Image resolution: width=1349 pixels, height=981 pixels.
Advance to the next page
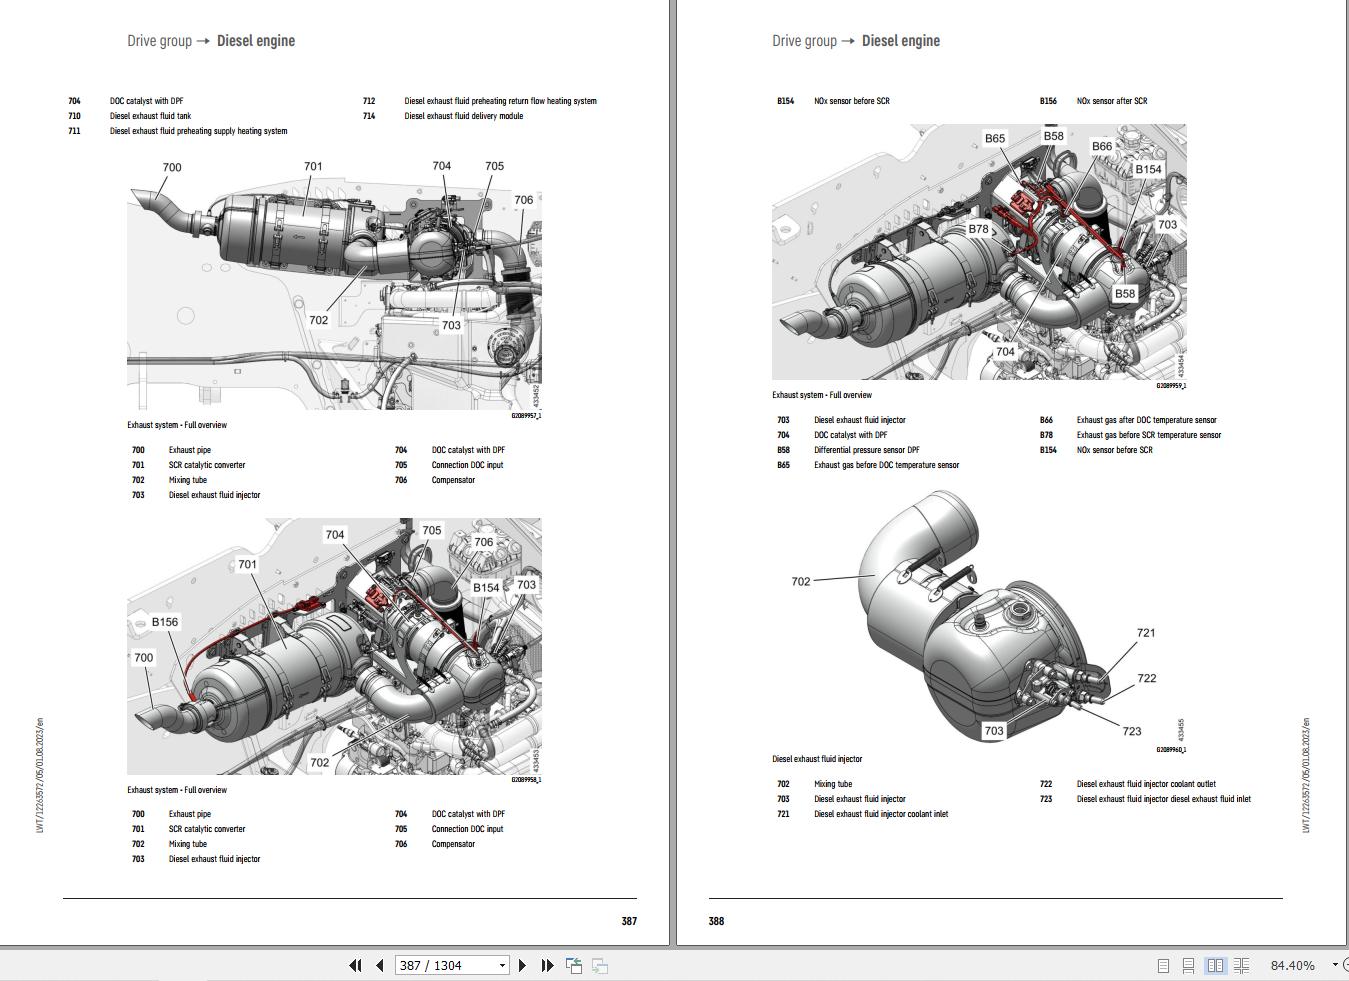522,965
